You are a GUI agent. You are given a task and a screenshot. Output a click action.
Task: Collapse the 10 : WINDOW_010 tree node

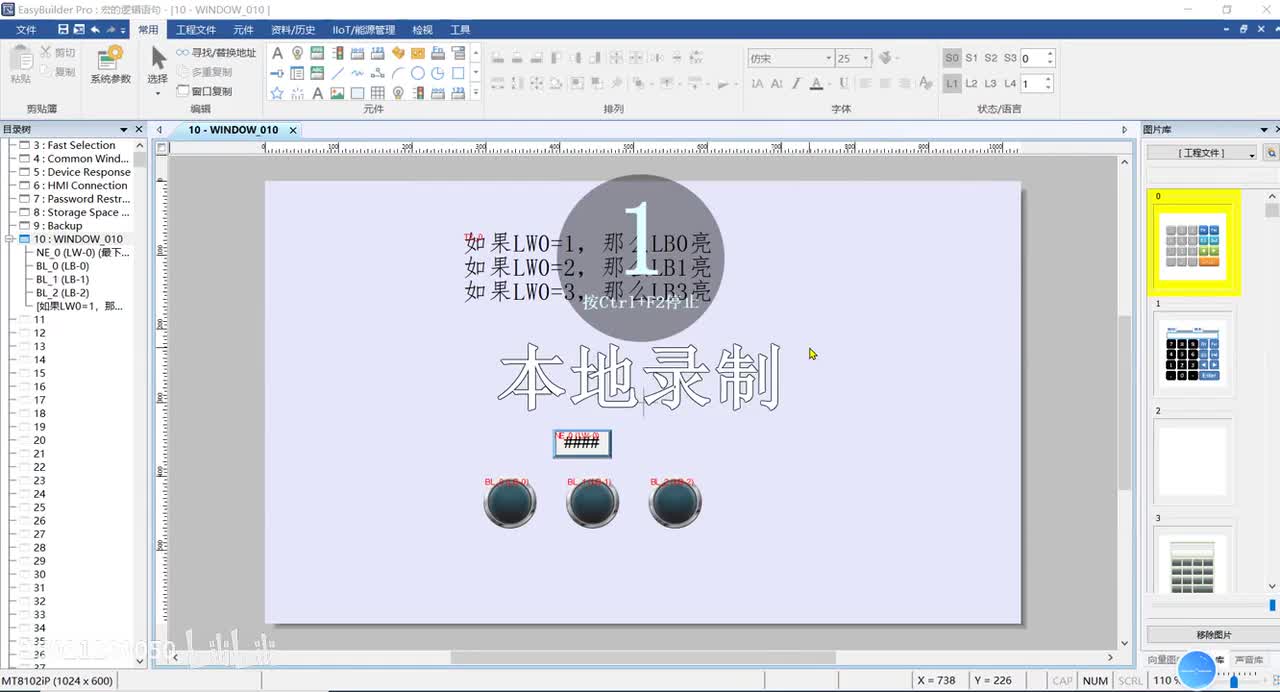10,239
